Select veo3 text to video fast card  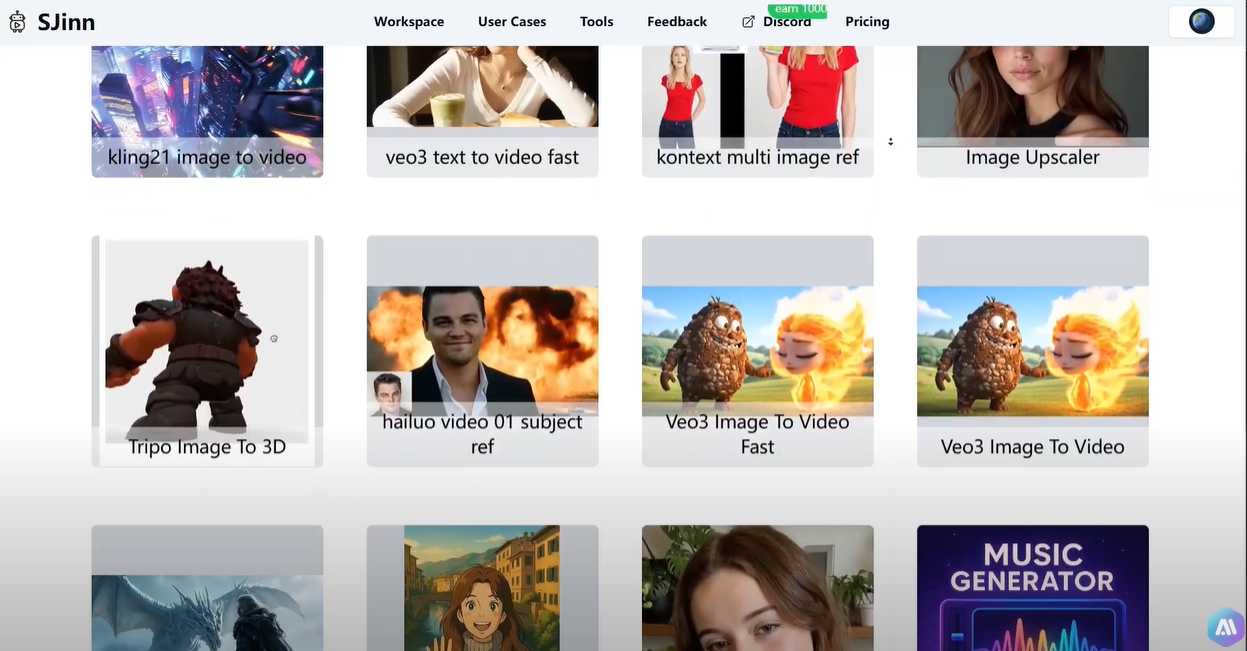pos(482,111)
